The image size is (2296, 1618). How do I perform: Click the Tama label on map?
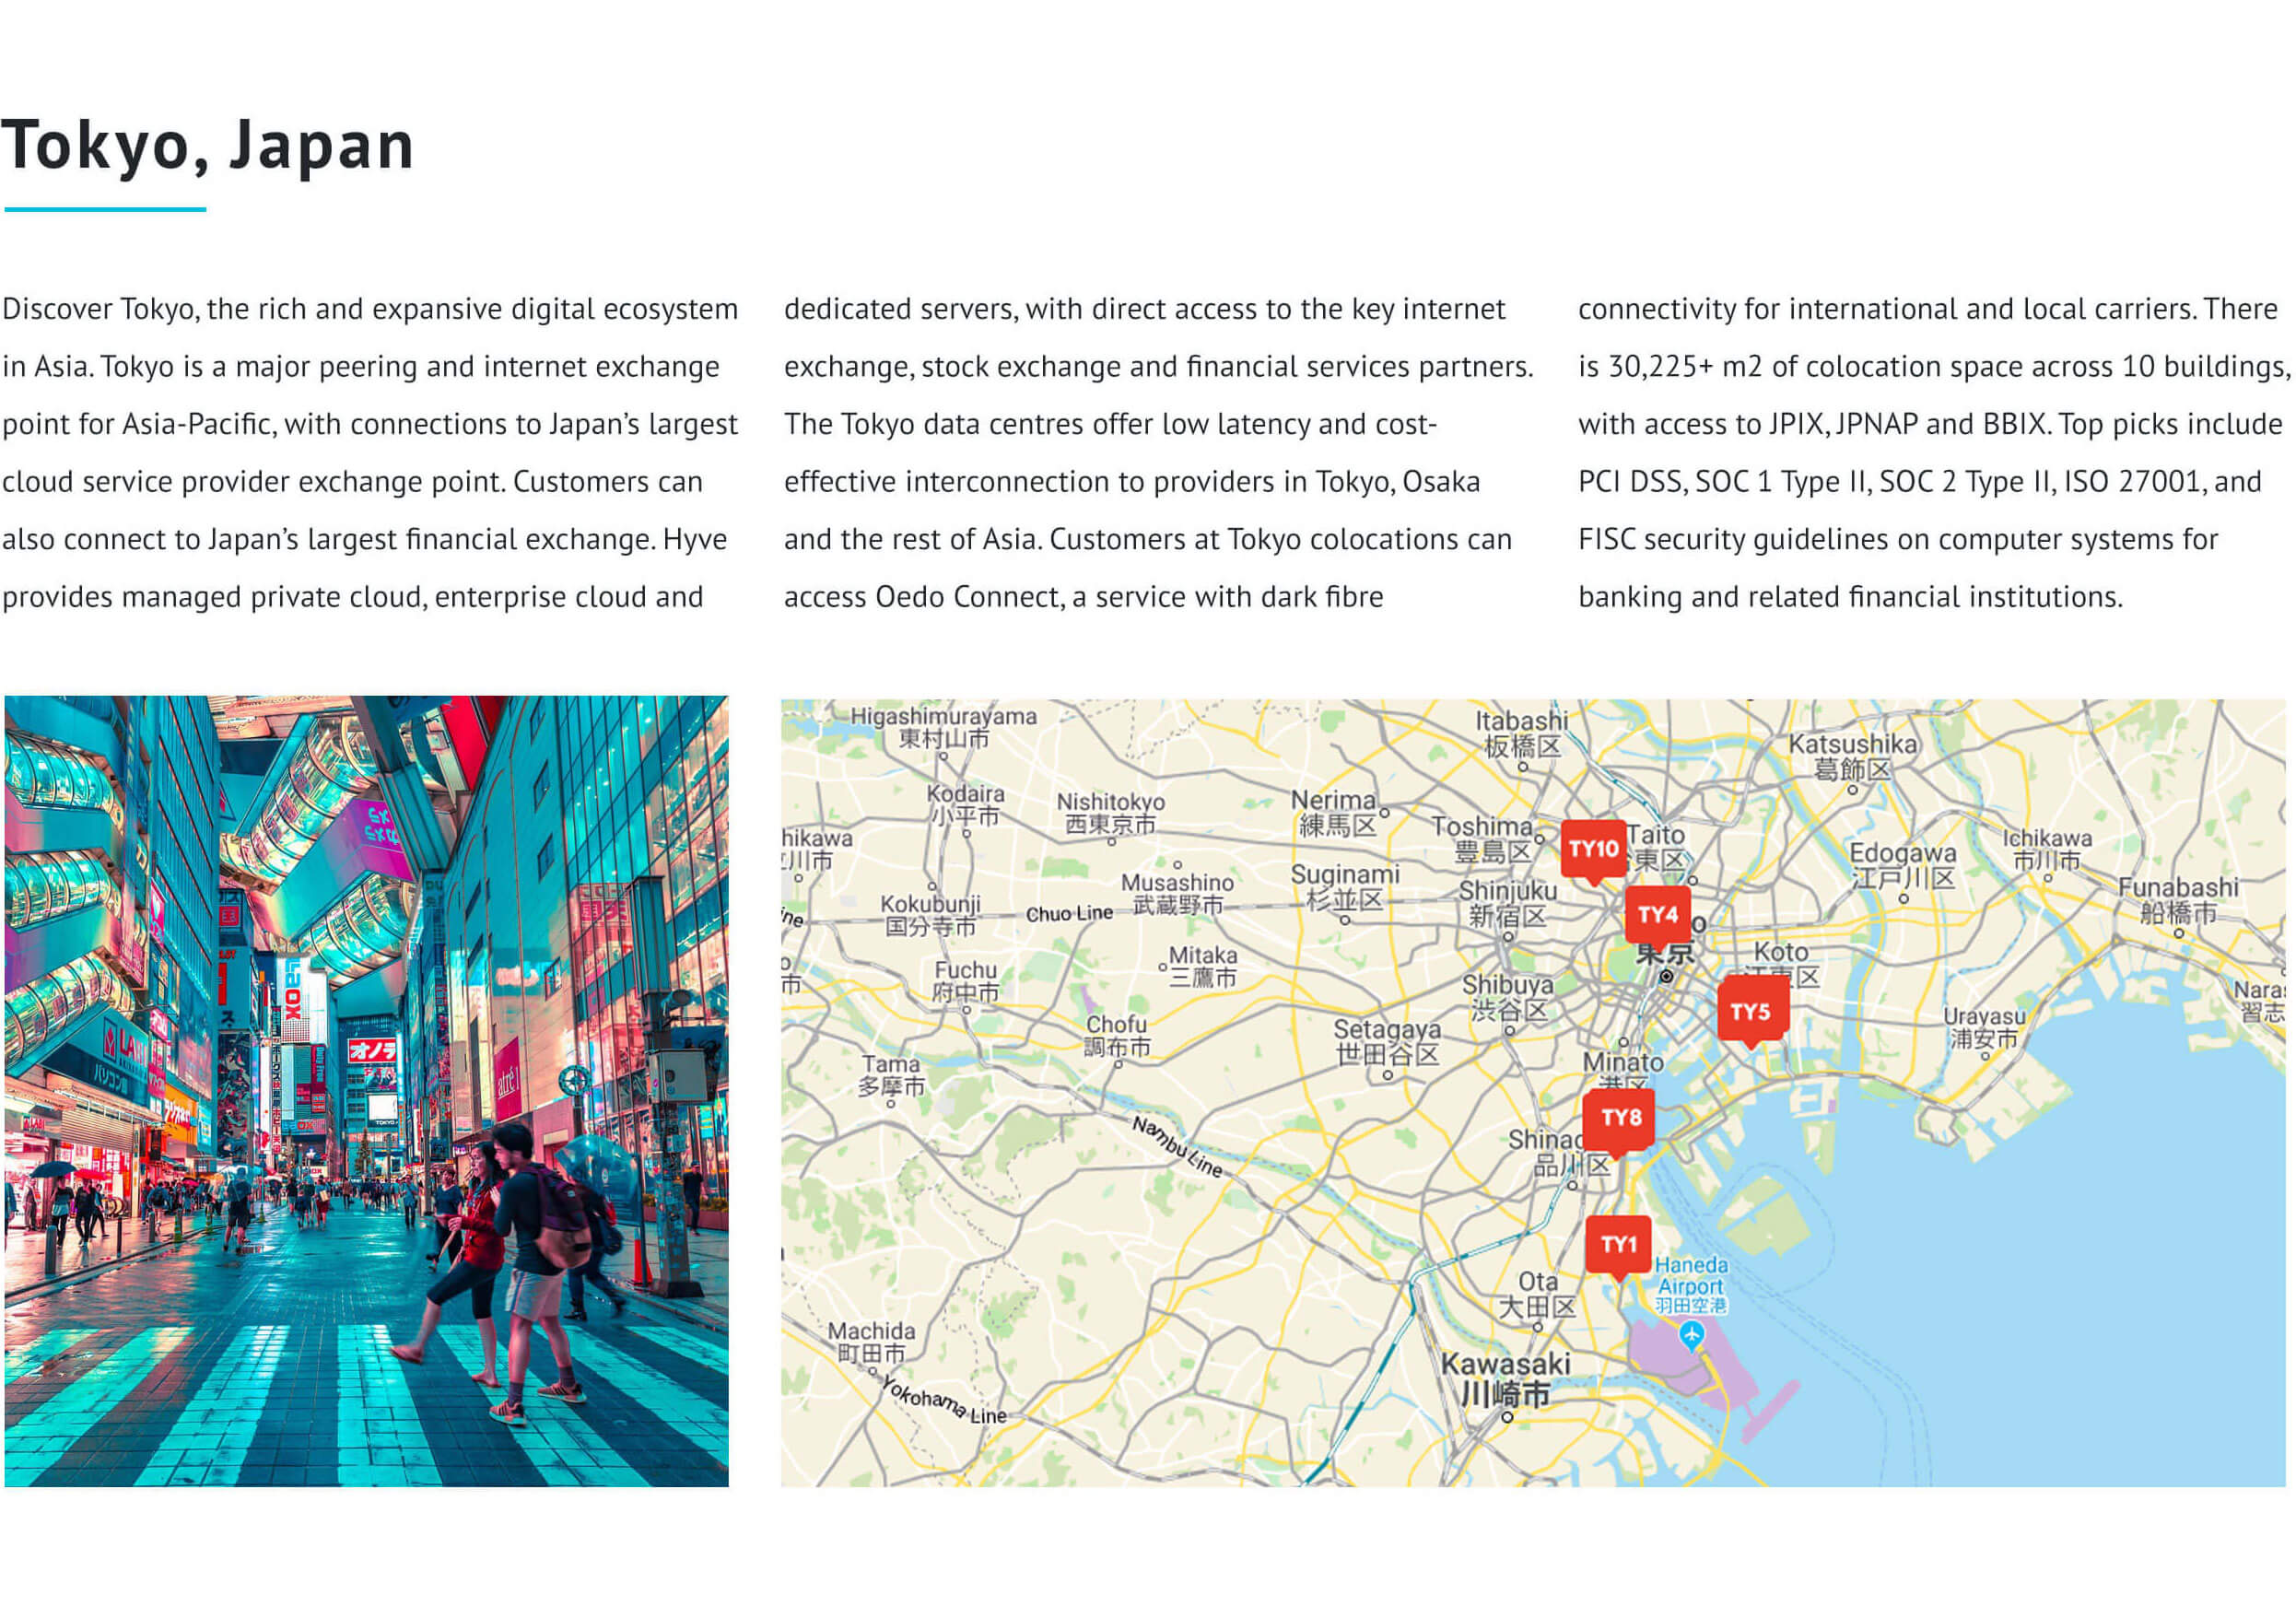coord(890,1075)
